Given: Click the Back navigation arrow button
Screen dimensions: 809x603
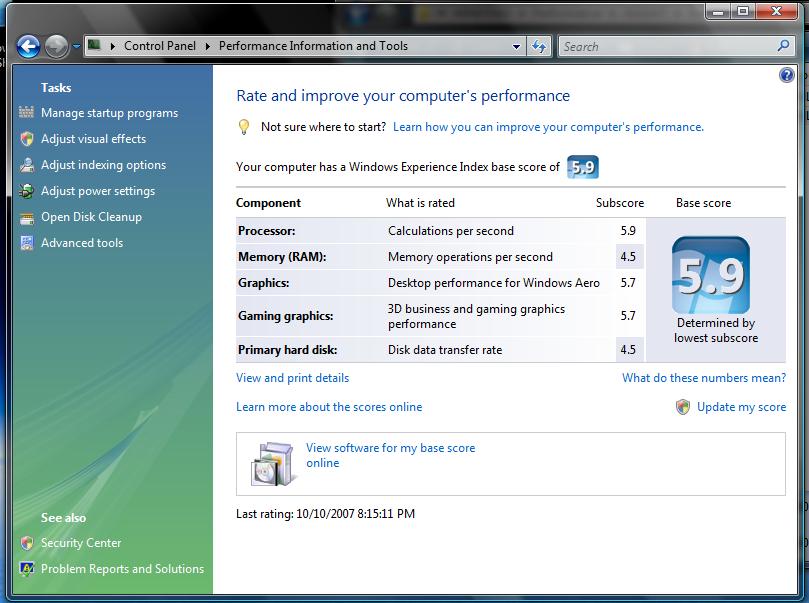Looking at the screenshot, I should pyautogui.click(x=28, y=46).
